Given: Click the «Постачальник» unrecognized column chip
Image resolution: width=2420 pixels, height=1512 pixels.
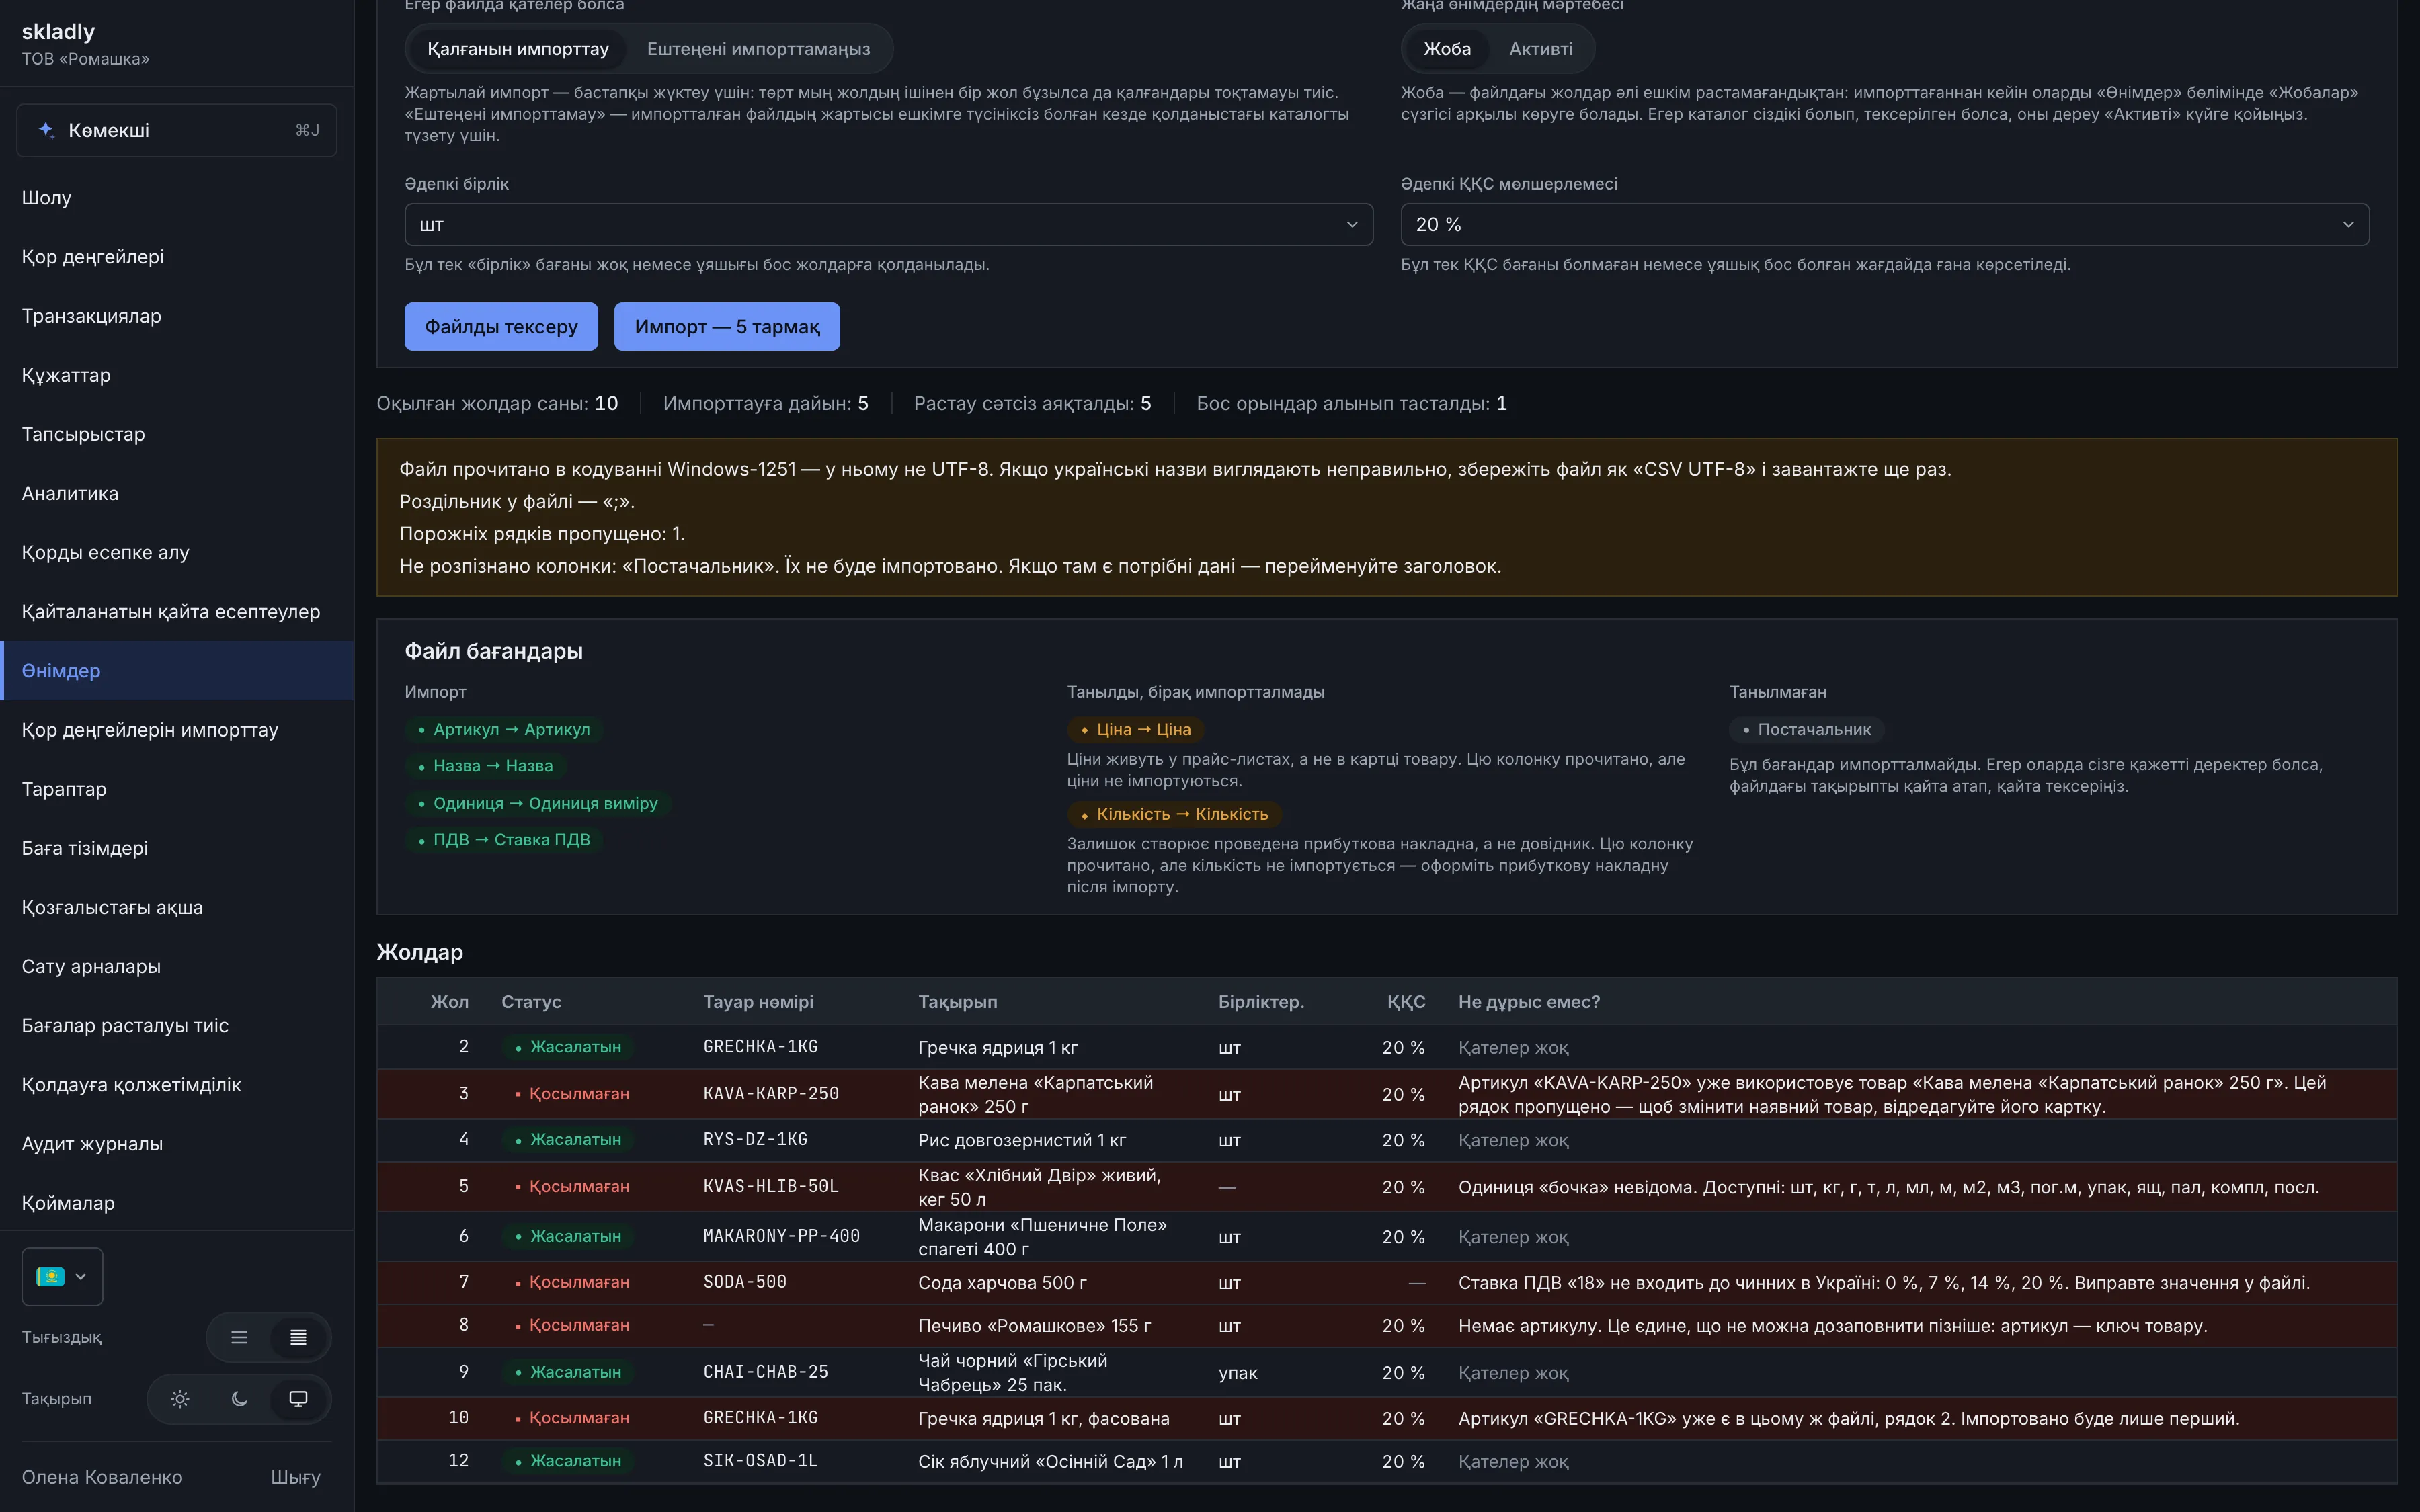Looking at the screenshot, I should [x=1807, y=730].
